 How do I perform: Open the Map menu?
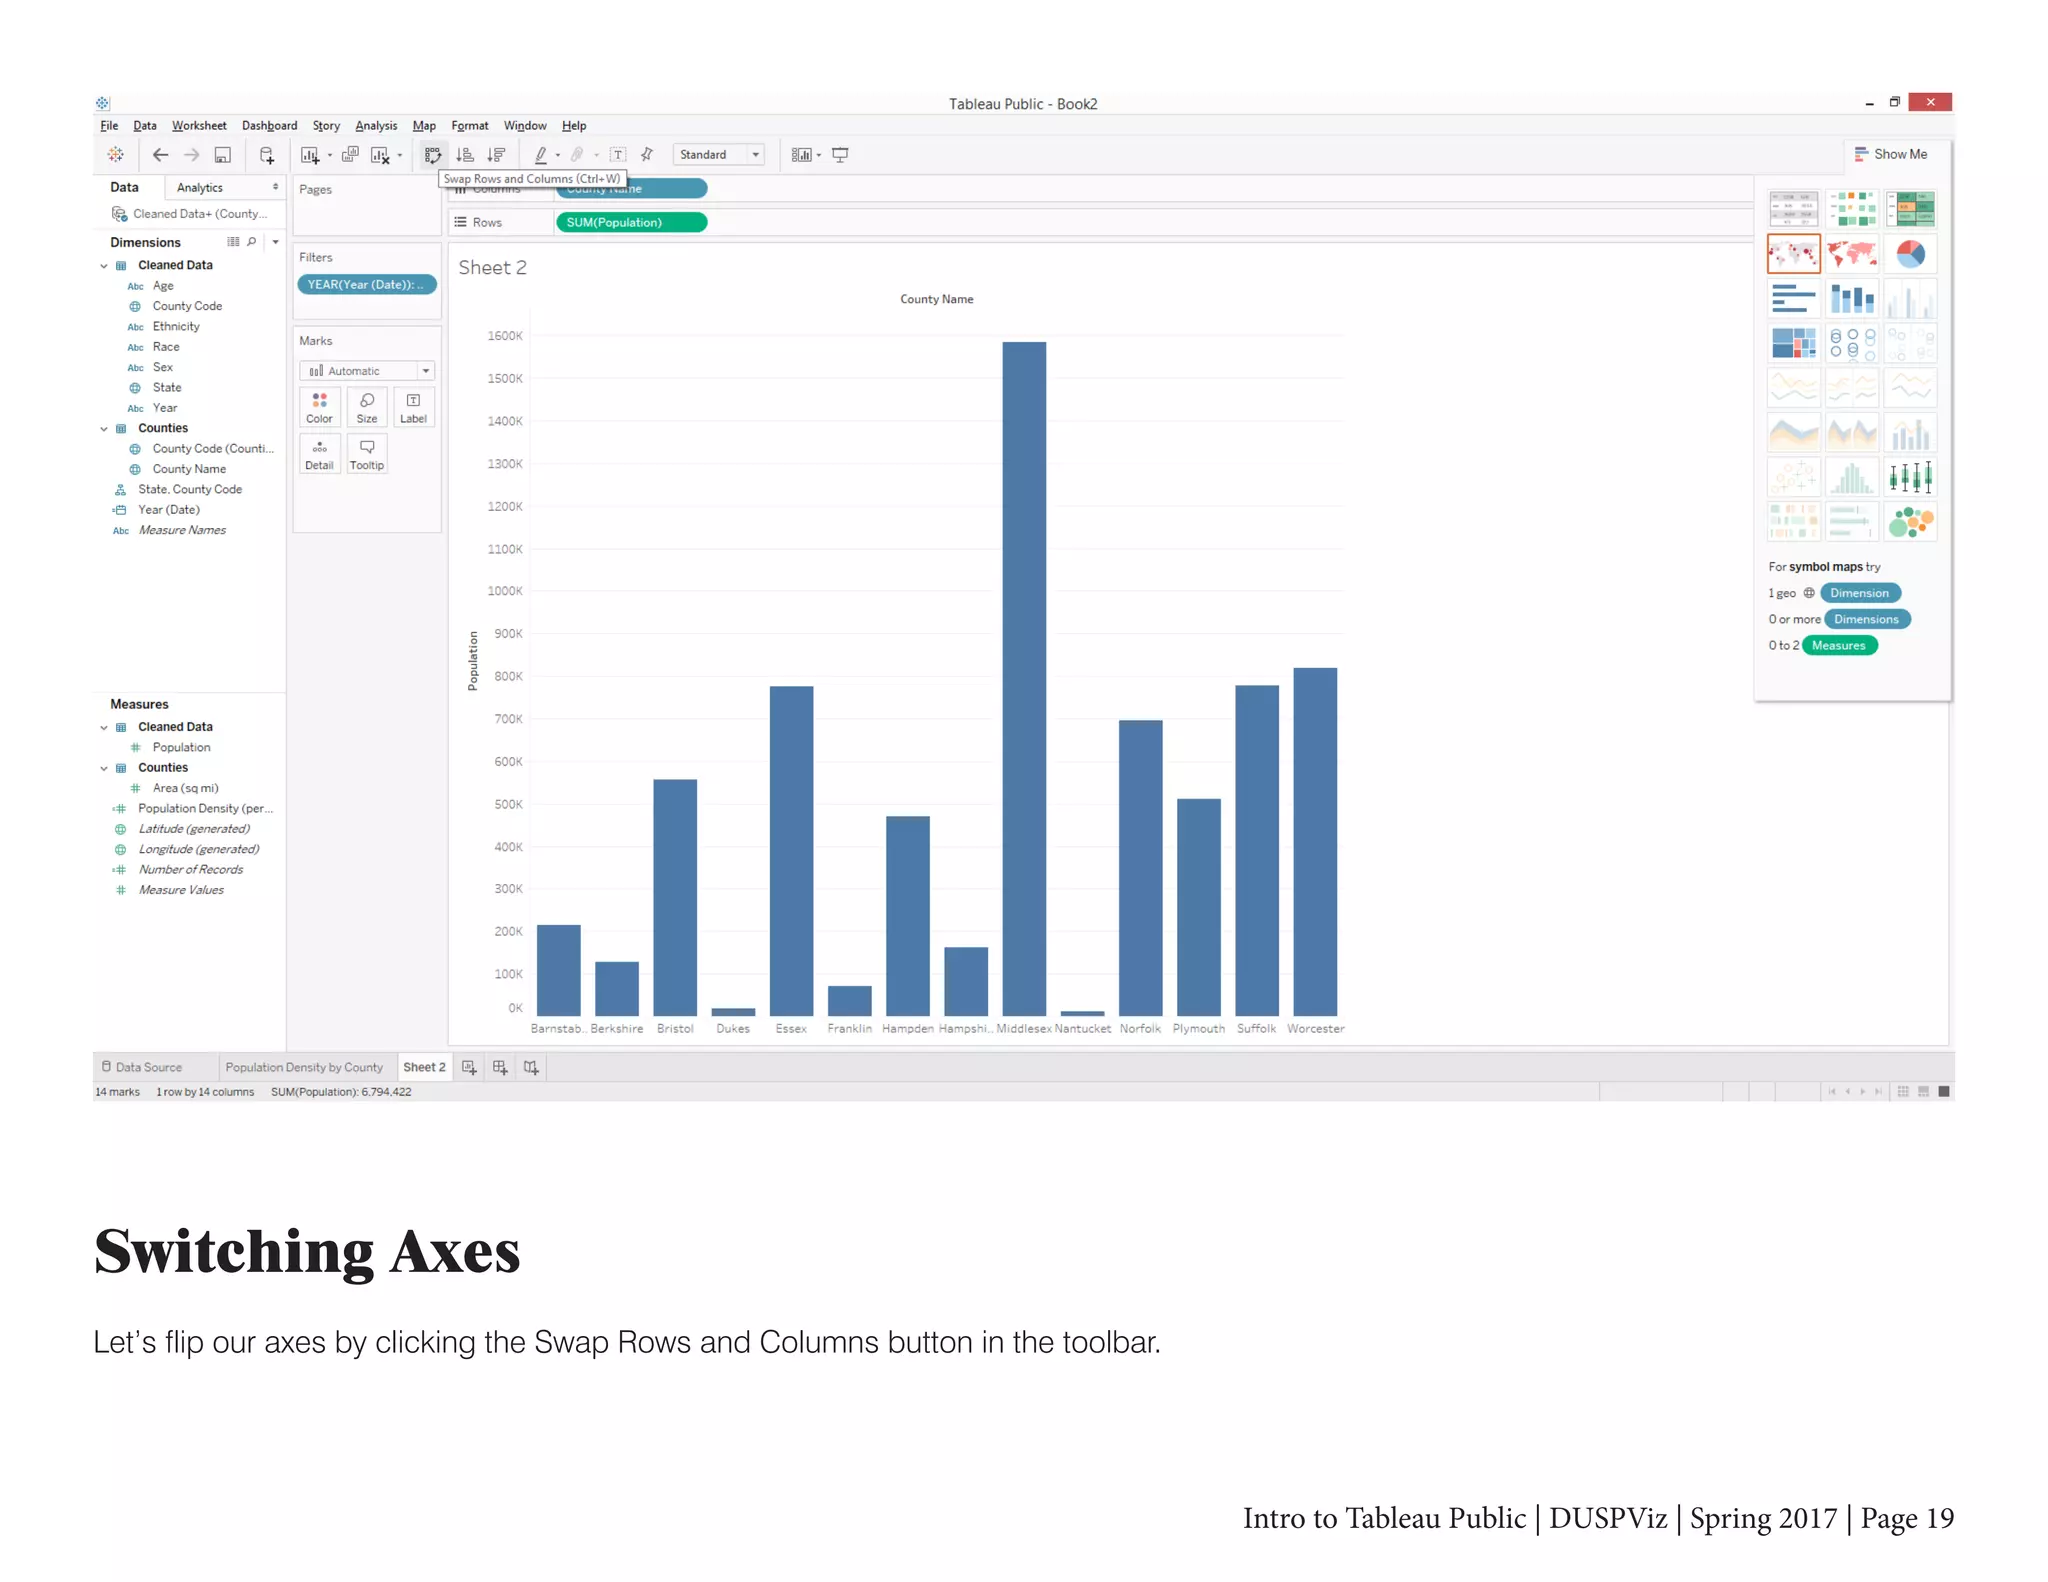[424, 126]
